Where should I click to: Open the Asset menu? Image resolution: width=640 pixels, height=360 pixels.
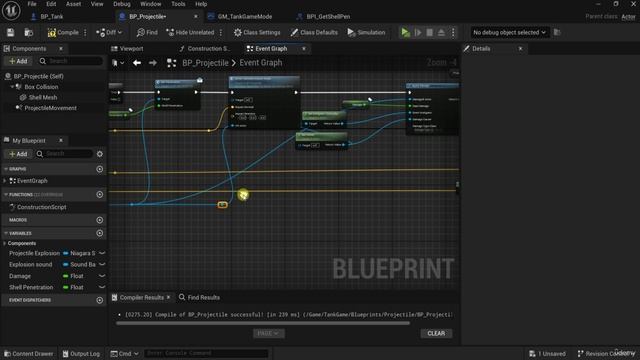pos(73,4)
